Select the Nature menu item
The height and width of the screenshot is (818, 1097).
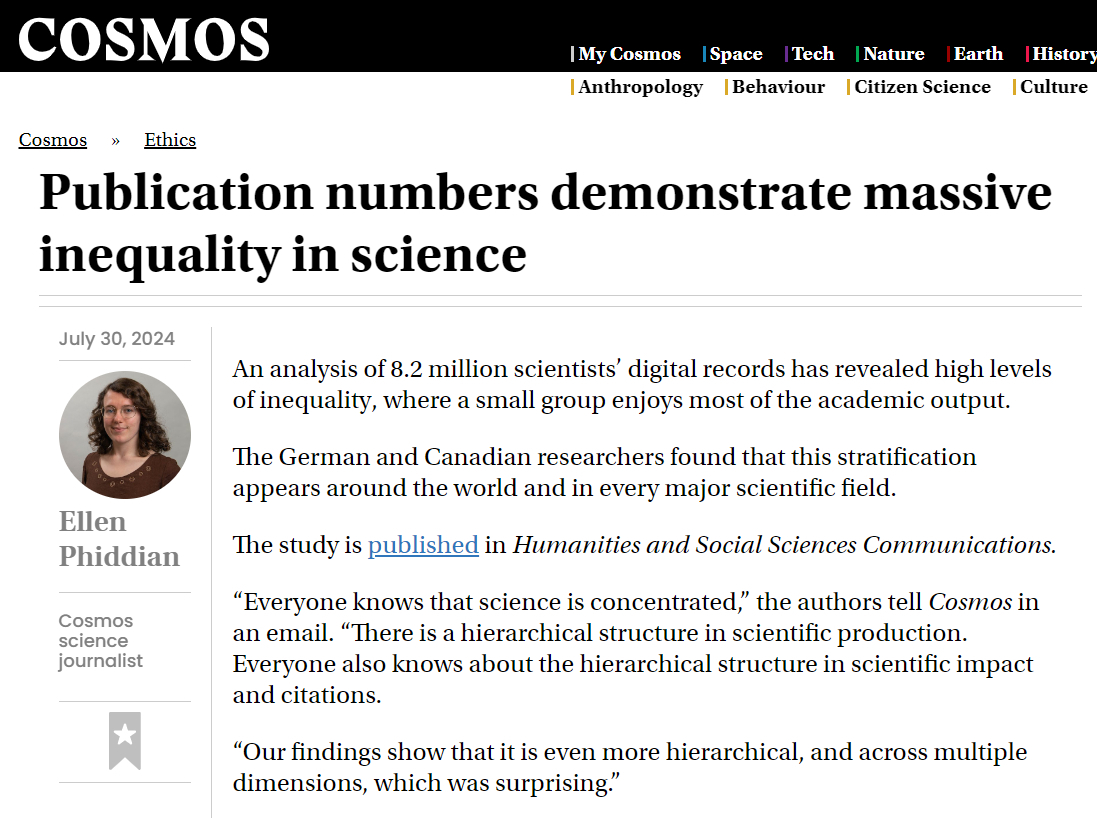pos(893,54)
